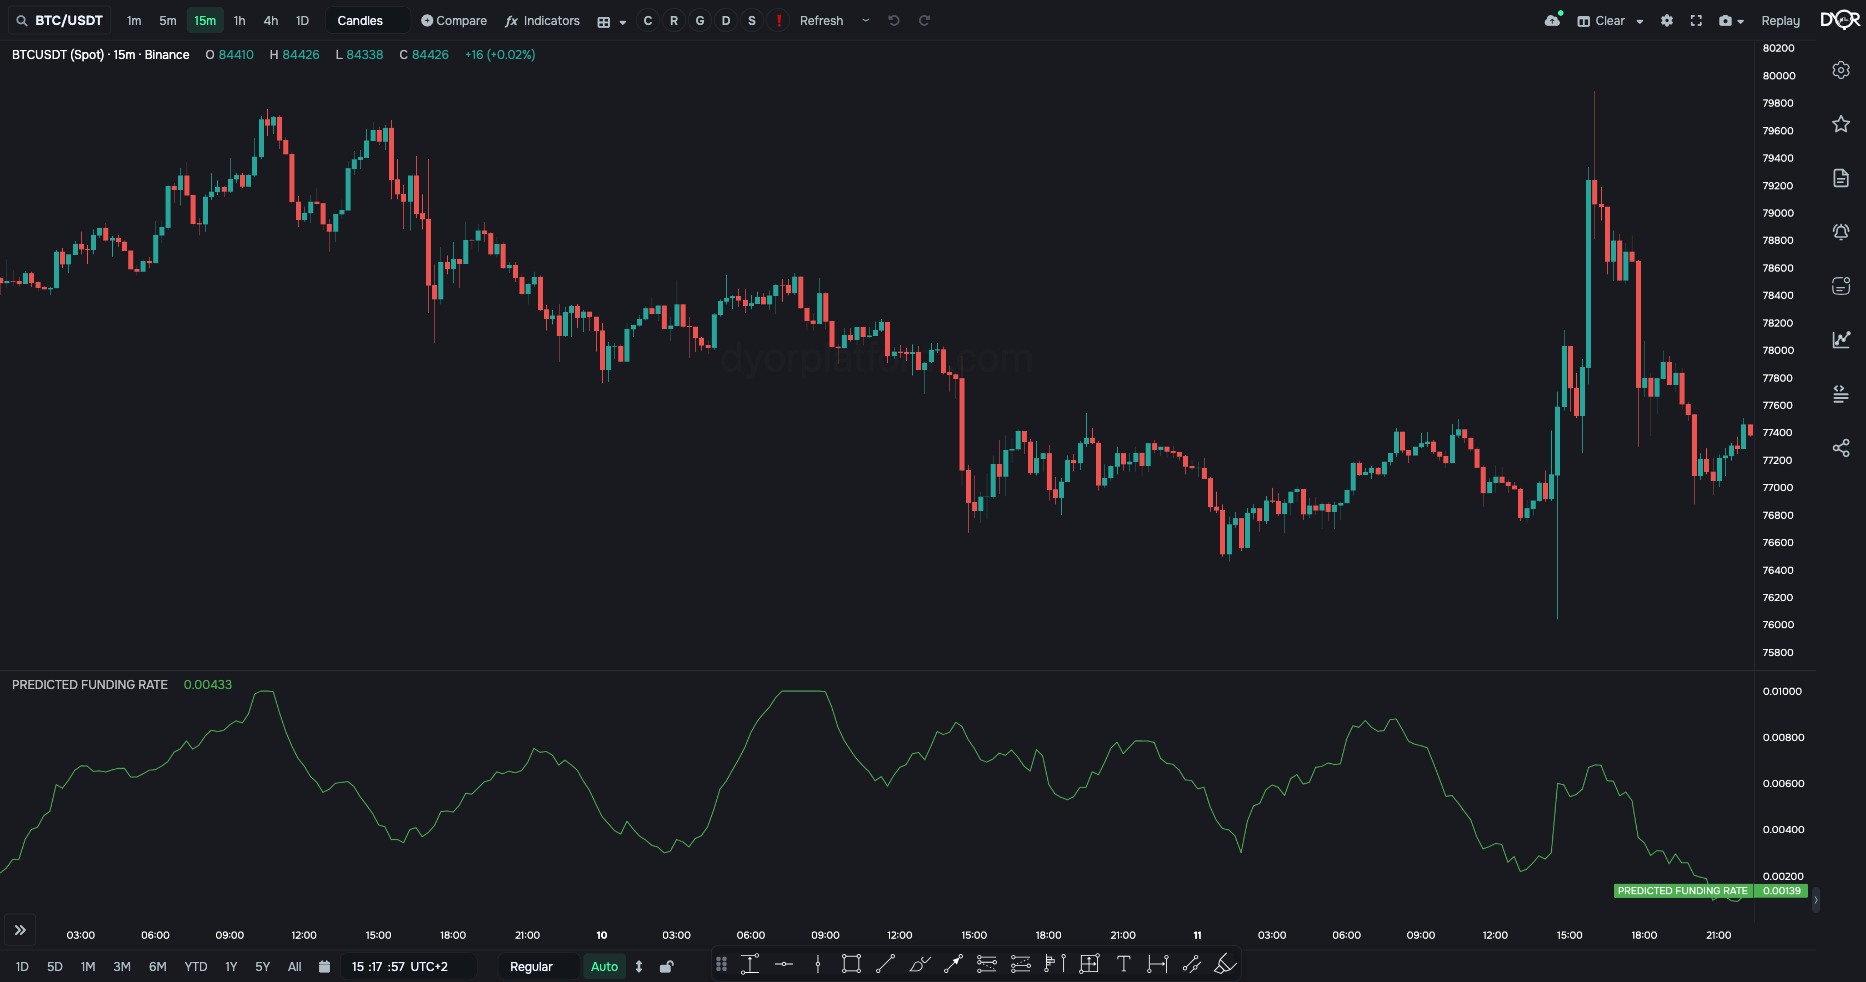Select the trend line drawing tool
The width and height of the screenshot is (1866, 982).
click(885, 965)
